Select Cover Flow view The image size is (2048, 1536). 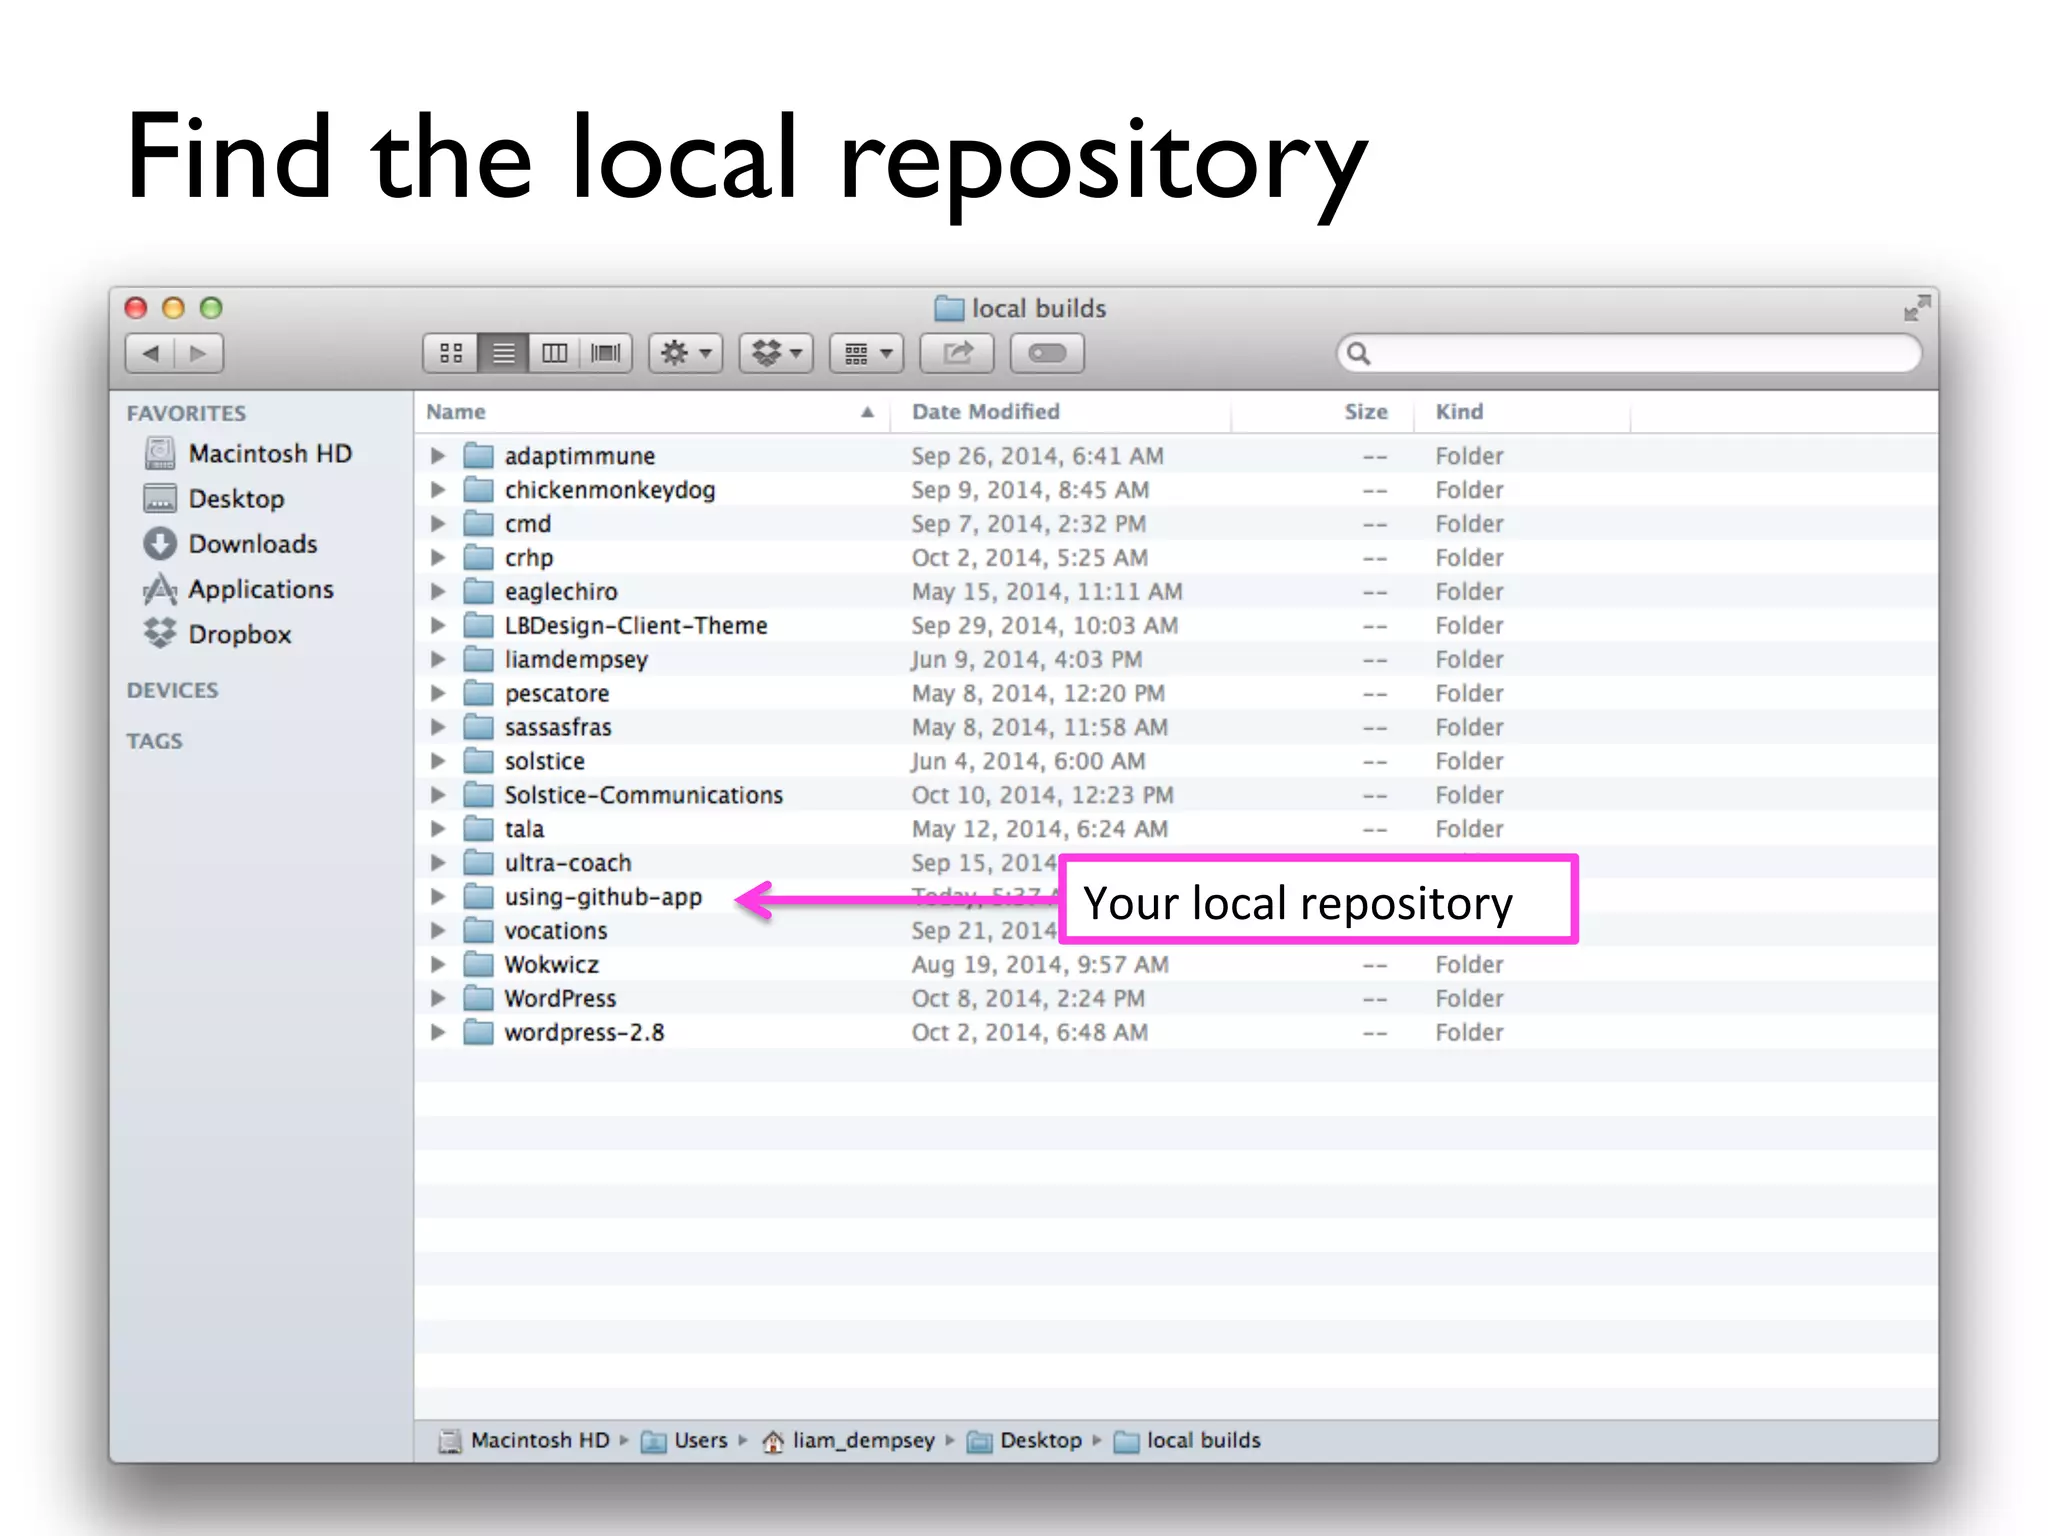(606, 353)
